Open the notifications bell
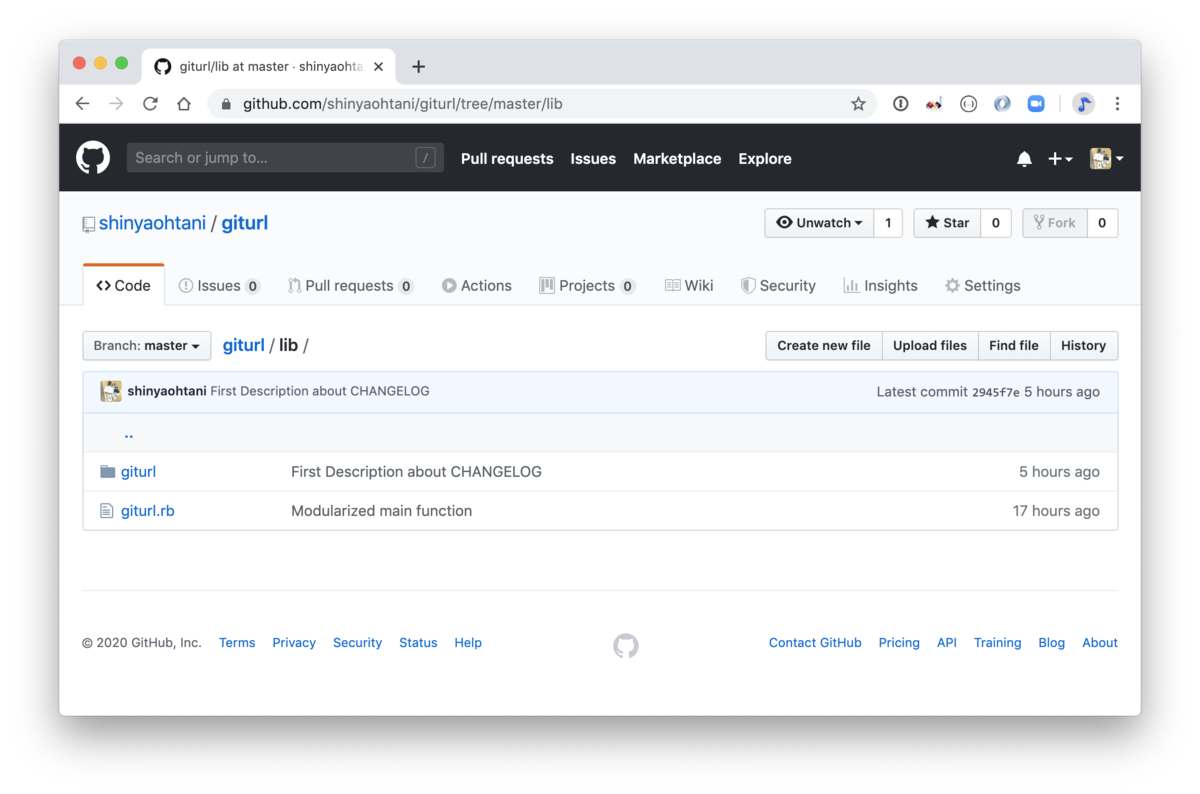Screen dimensions: 1200x794 tap(1024, 159)
